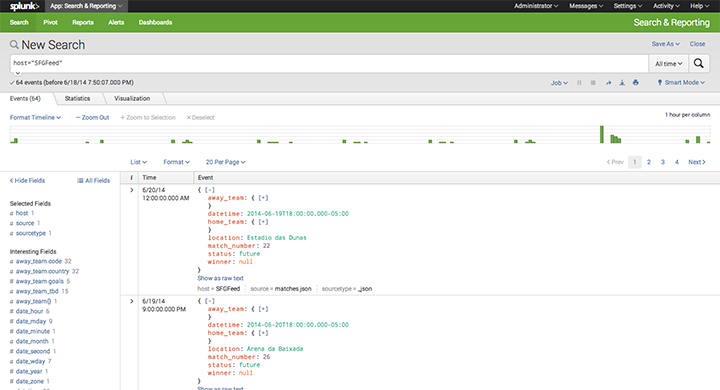720x390 pixels.
Task: Open Smart Mode dropdown
Action: pos(681,83)
